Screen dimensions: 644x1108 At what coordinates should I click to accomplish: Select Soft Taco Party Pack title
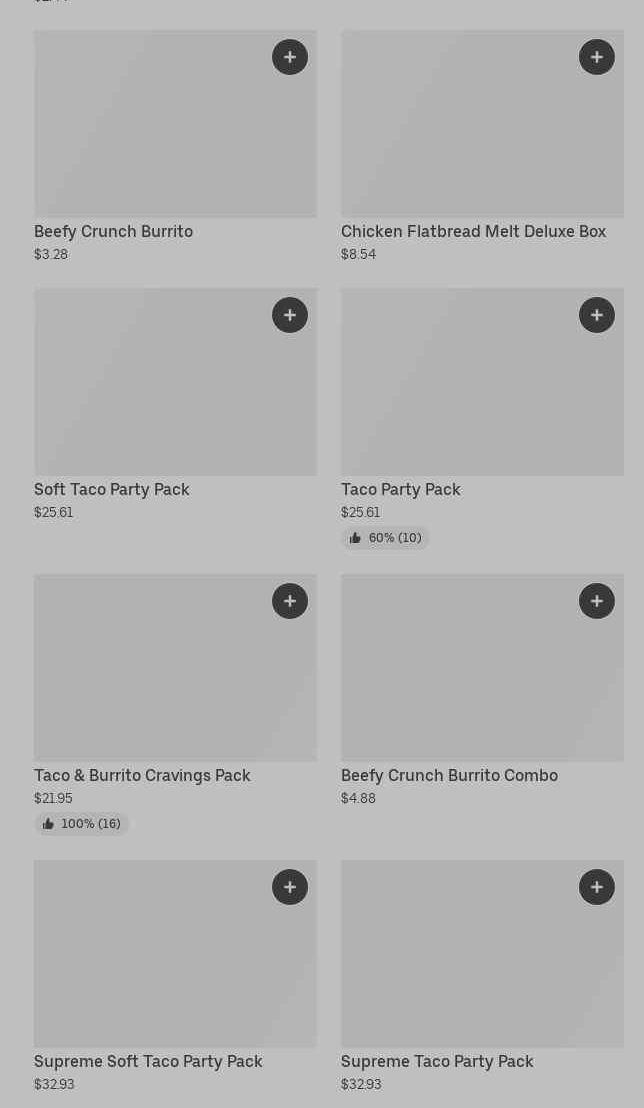[111, 489]
